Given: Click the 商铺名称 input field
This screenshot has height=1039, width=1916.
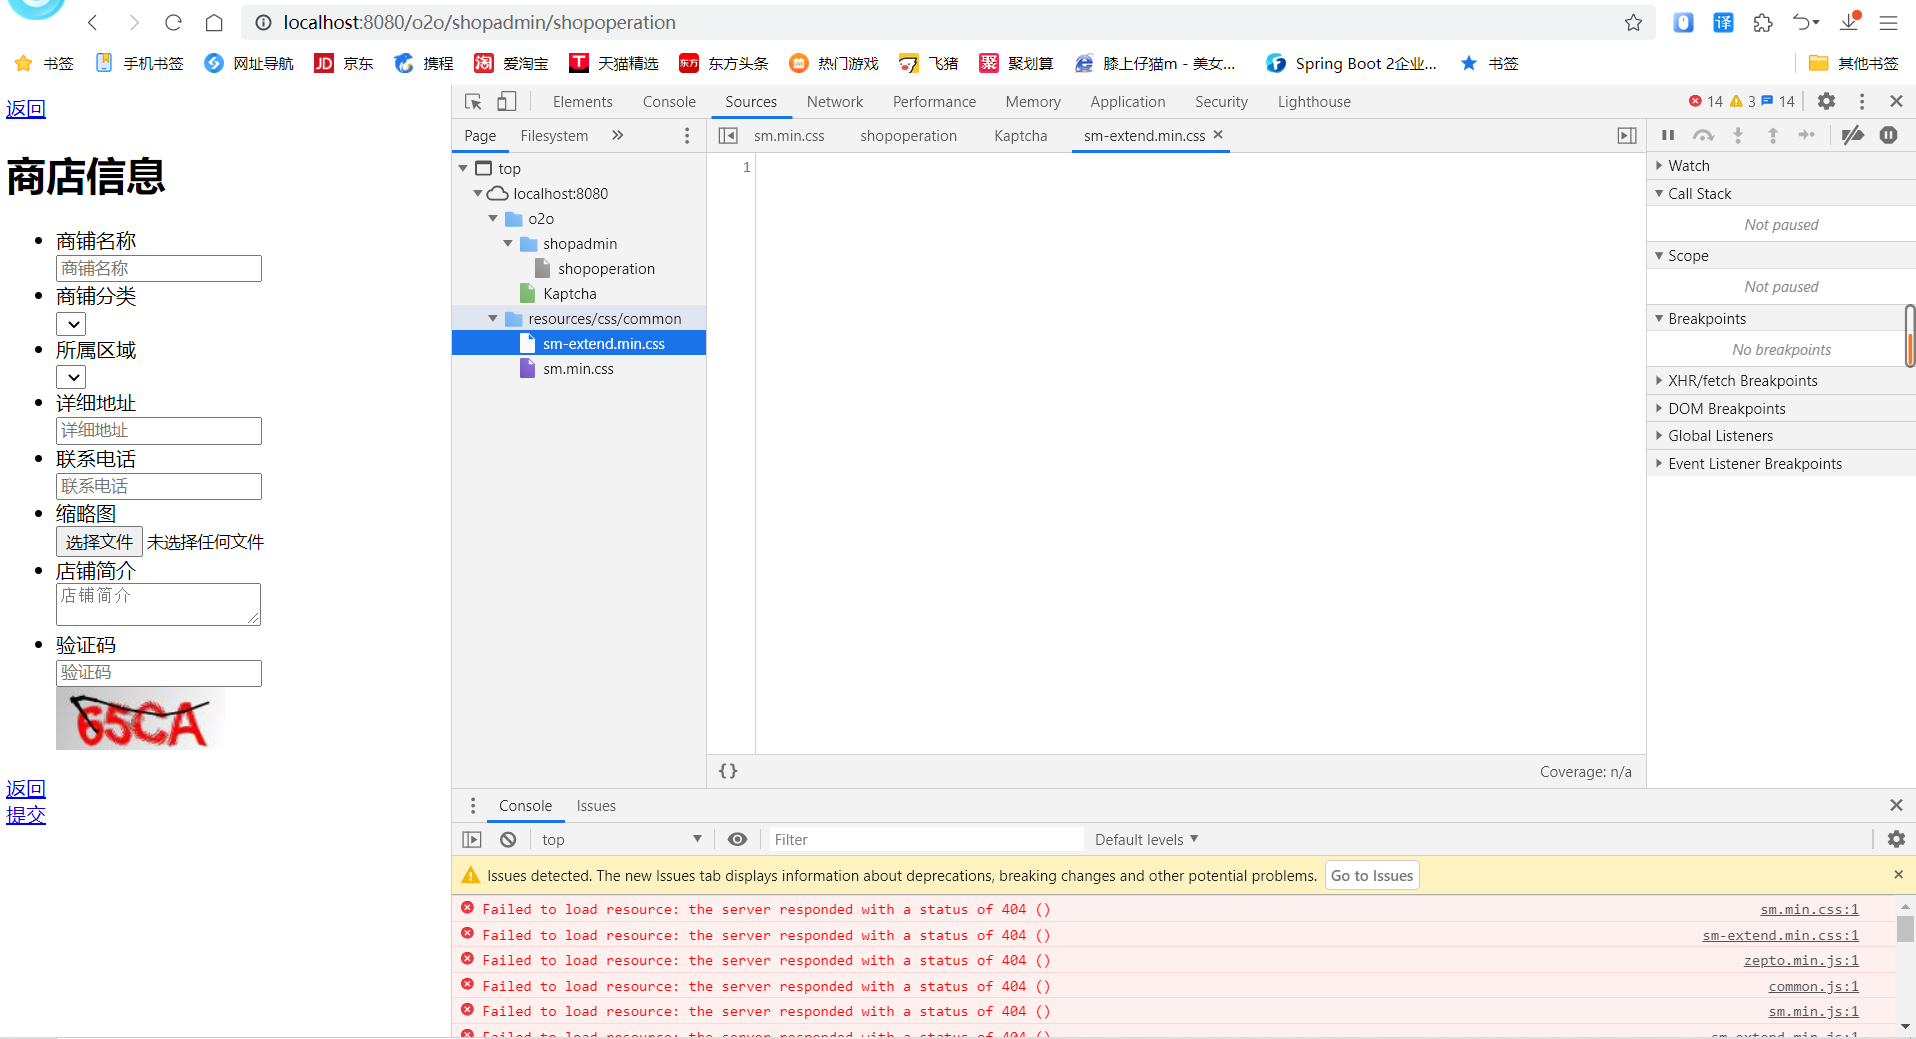Looking at the screenshot, I should pyautogui.click(x=159, y=268).
